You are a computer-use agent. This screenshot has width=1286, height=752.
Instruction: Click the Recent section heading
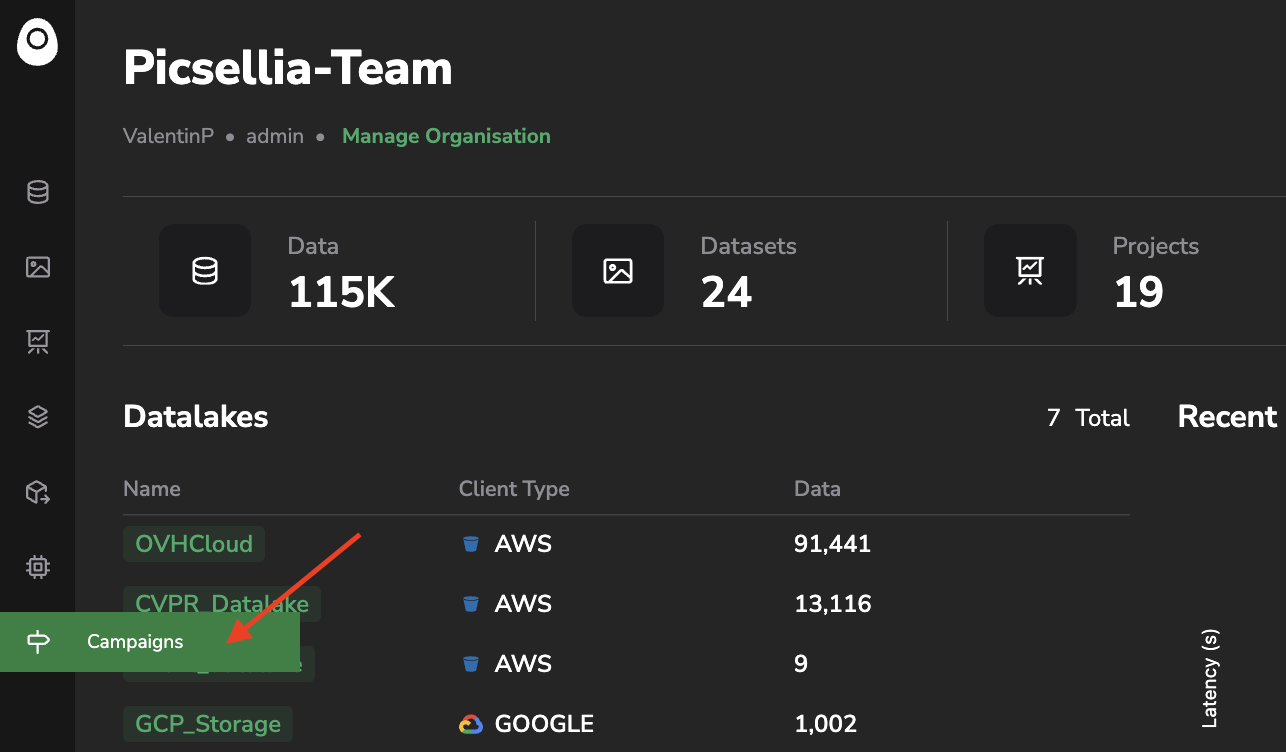pyautogui.click(x=1228, y=416)
